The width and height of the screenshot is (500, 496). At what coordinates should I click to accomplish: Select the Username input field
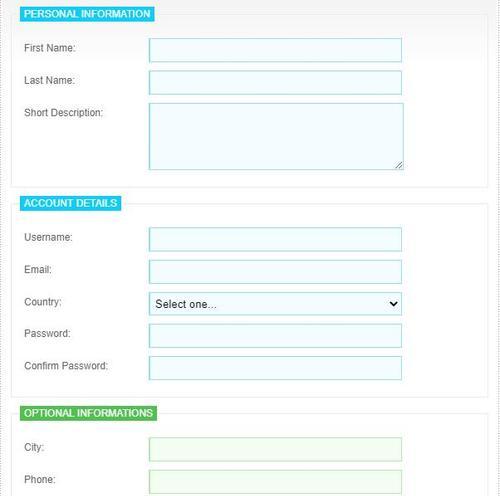coord(275,239)
